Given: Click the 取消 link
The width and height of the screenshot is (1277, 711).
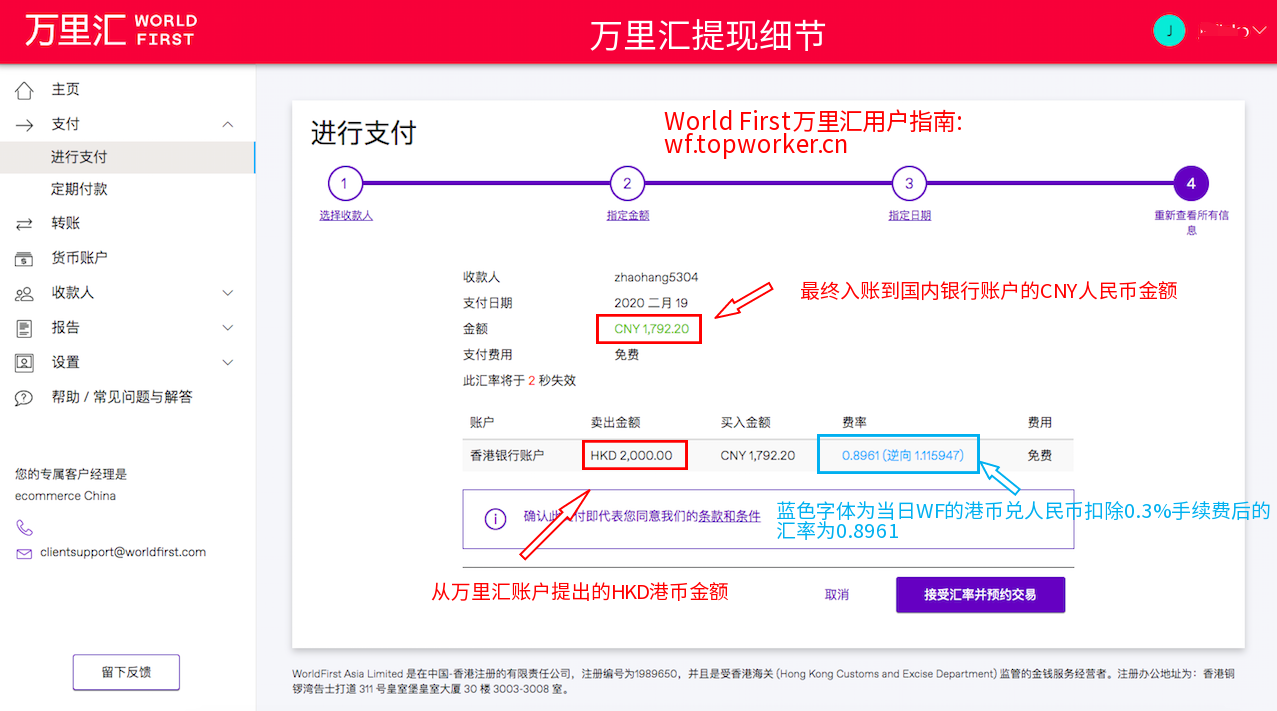Looking at the screenshot, I should [837, 594].
